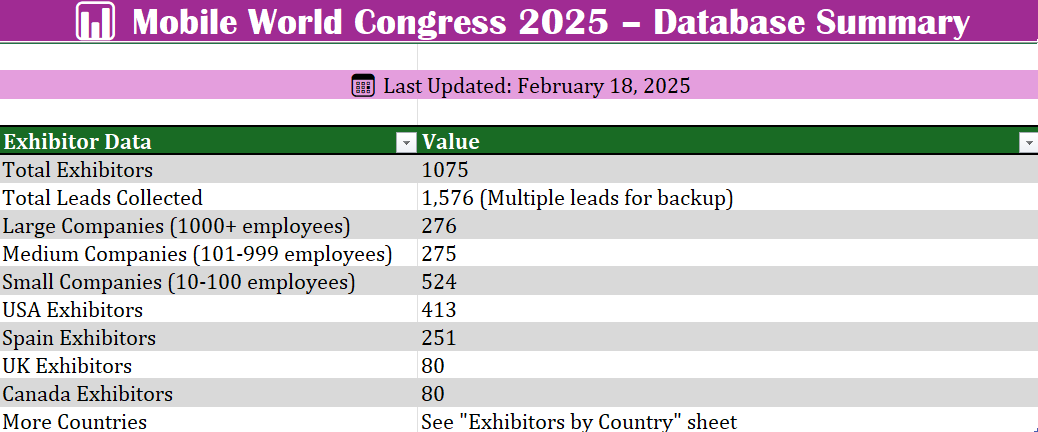Click the value cell '275'
Image resolution: width=1038 pixels, height=432 pixels.
728,253
